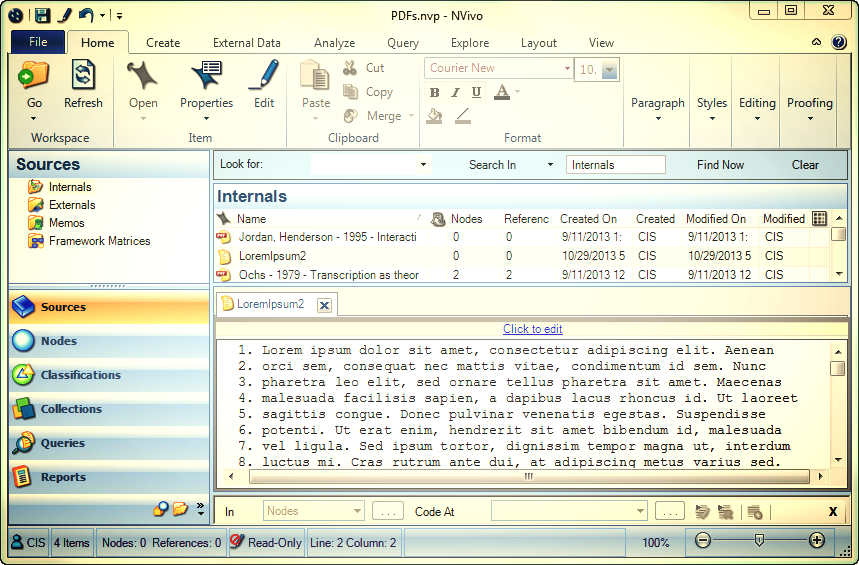
Task: Open the Classifications navigation button
Action: [x=108, y=375]
